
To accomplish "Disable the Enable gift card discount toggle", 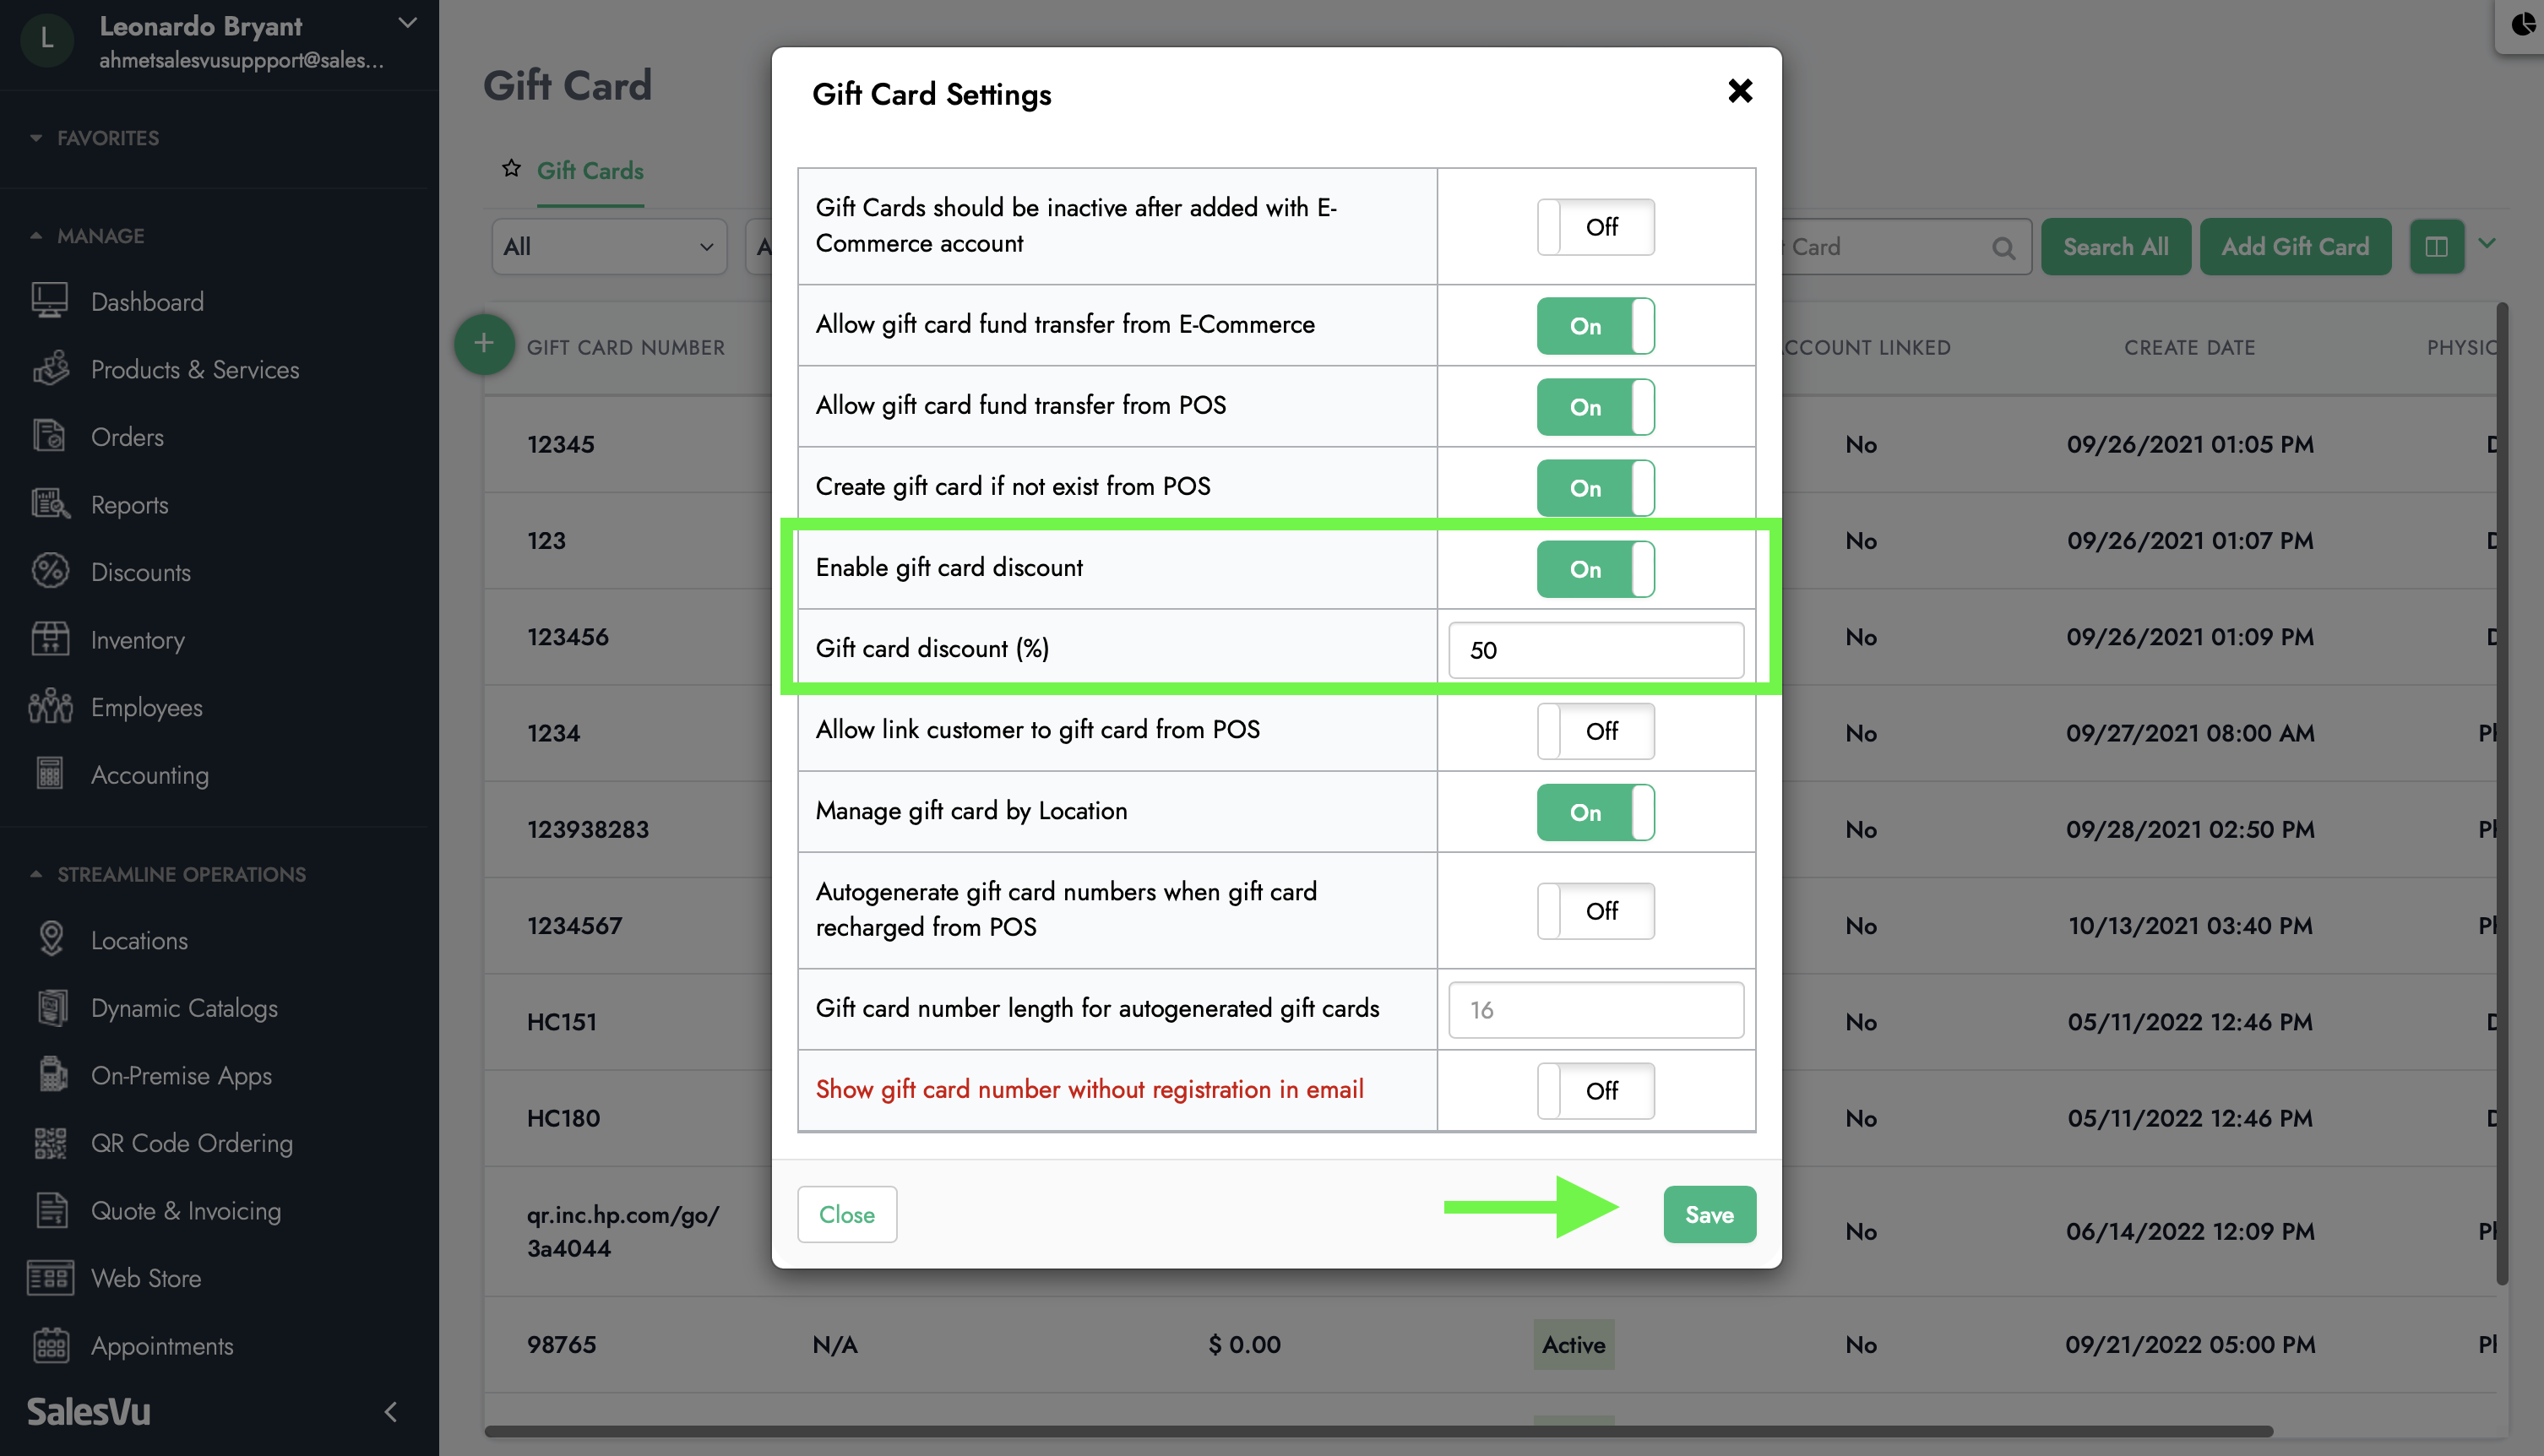I will (x=1595, y=569).
